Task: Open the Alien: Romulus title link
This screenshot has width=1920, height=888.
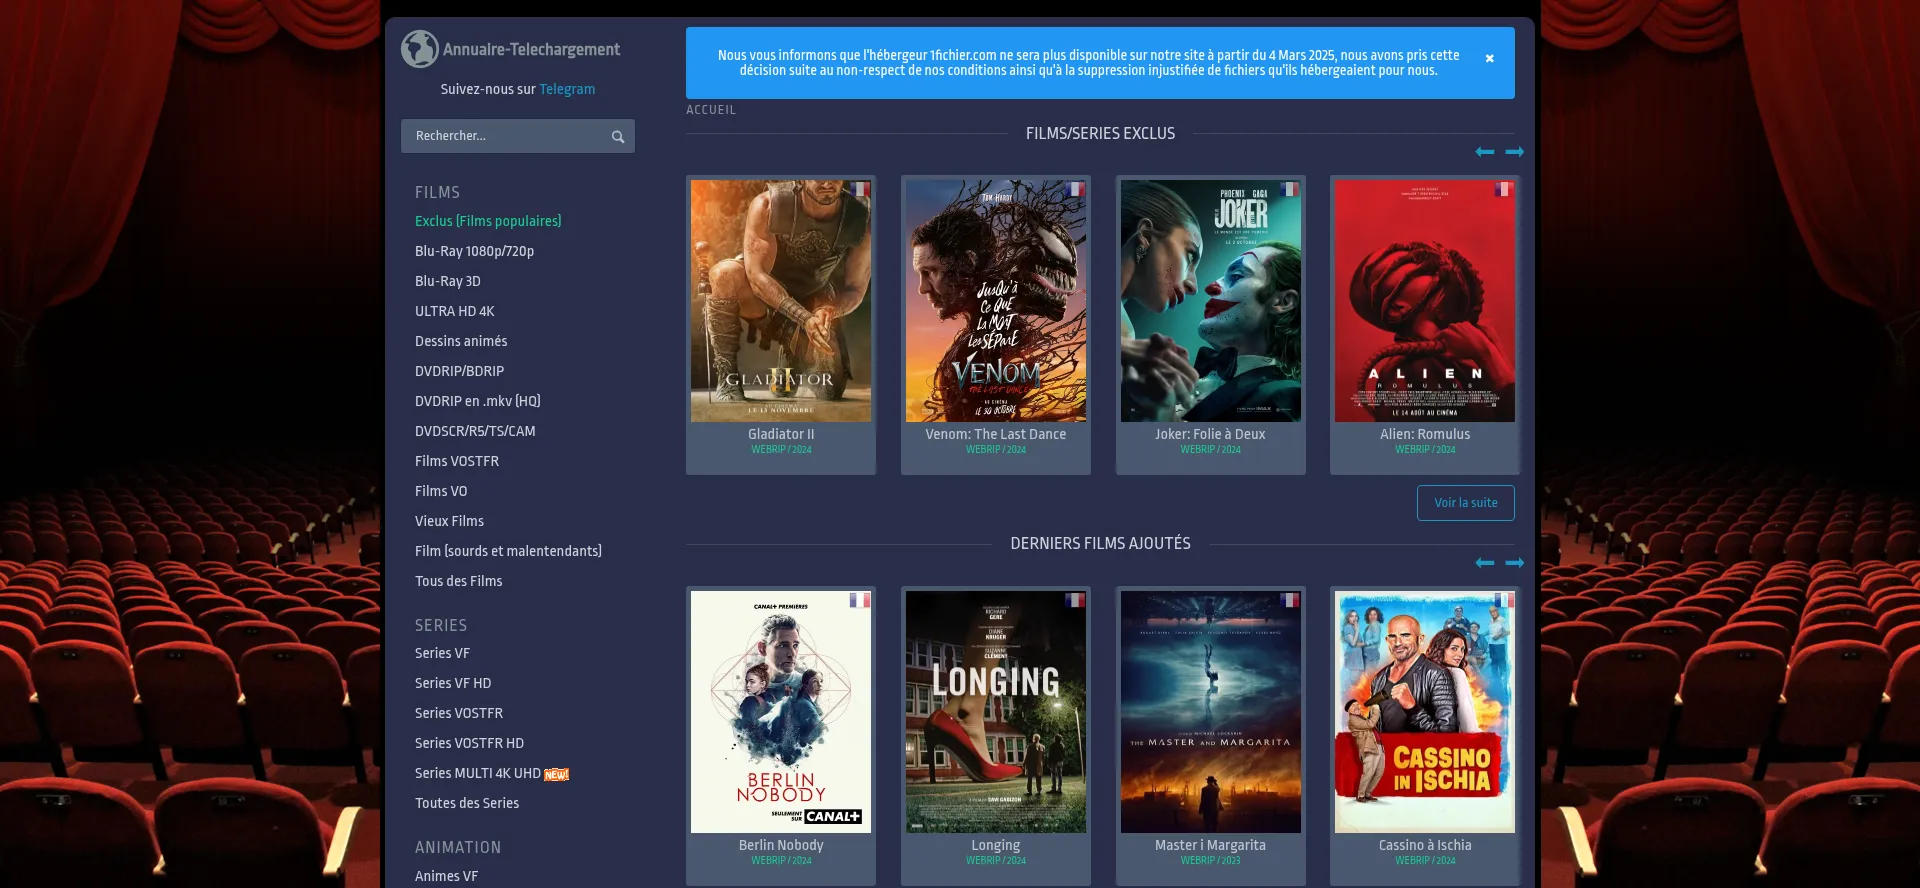Action: (1424, 434)
